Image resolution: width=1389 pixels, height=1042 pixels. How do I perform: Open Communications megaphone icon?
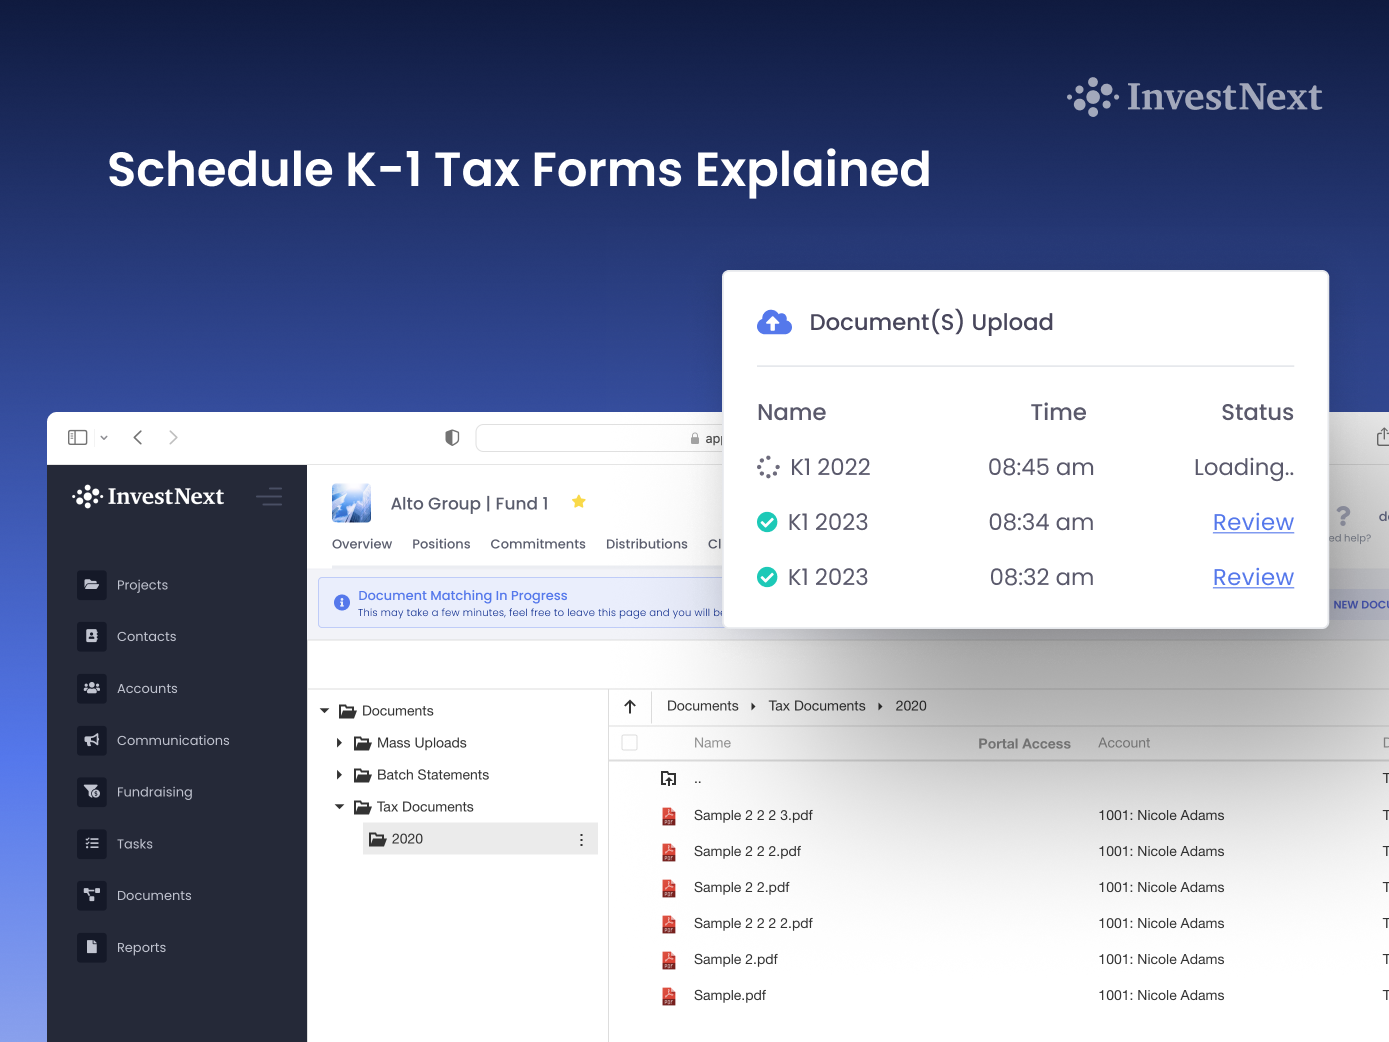[91, 740]
